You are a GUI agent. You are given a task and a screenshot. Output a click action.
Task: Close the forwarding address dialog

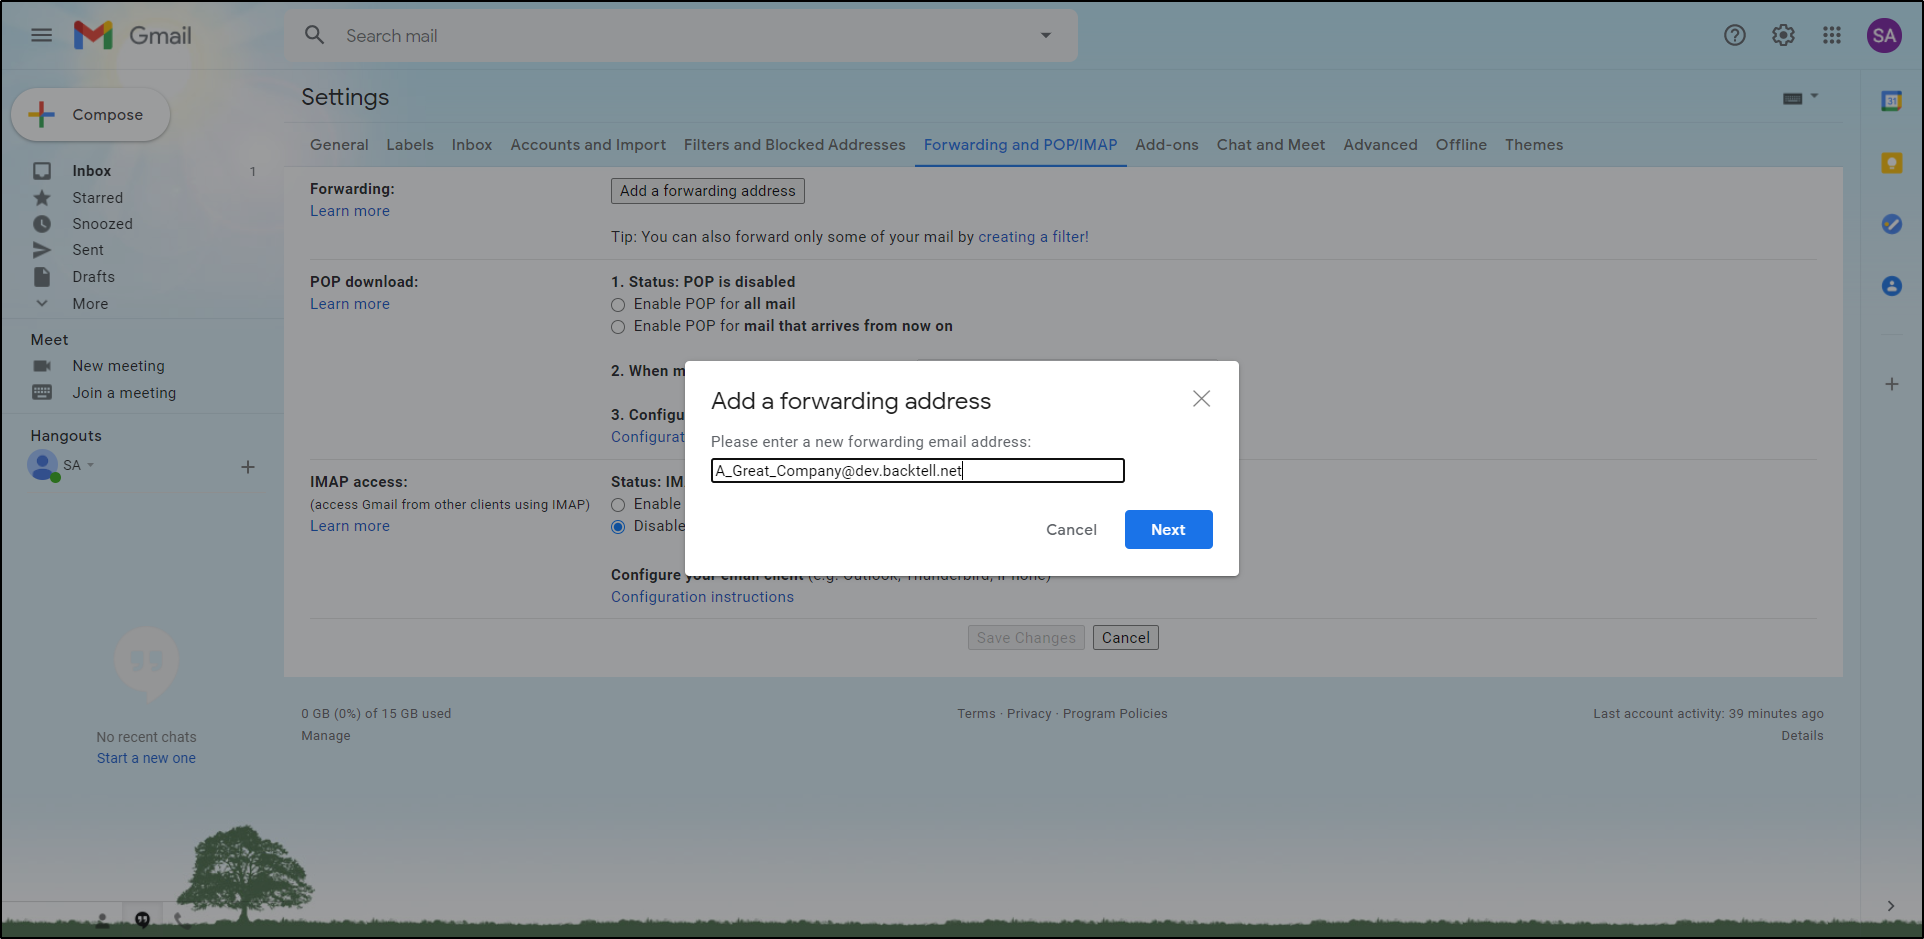click(1201, 399)
